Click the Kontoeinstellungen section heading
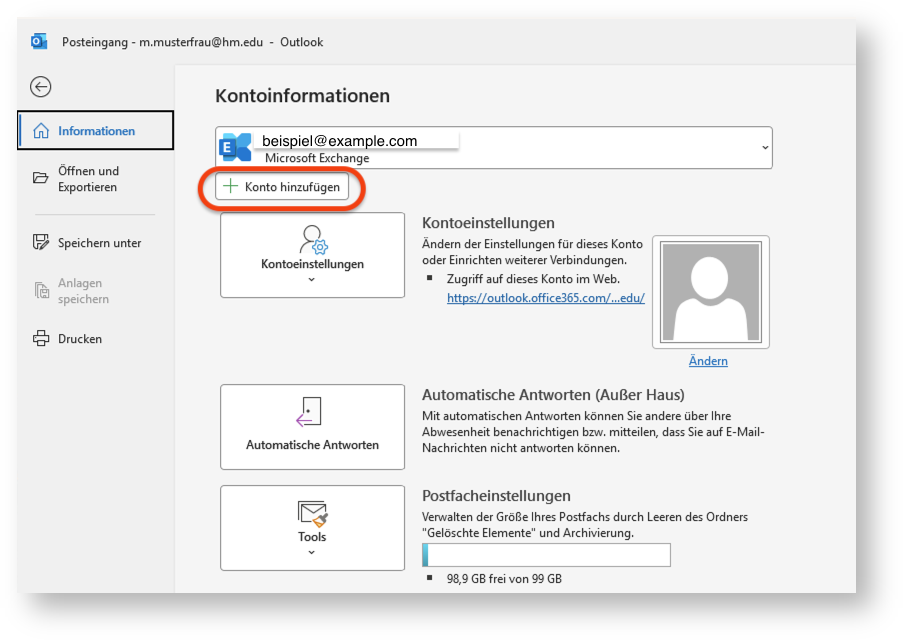 point(488,223)
